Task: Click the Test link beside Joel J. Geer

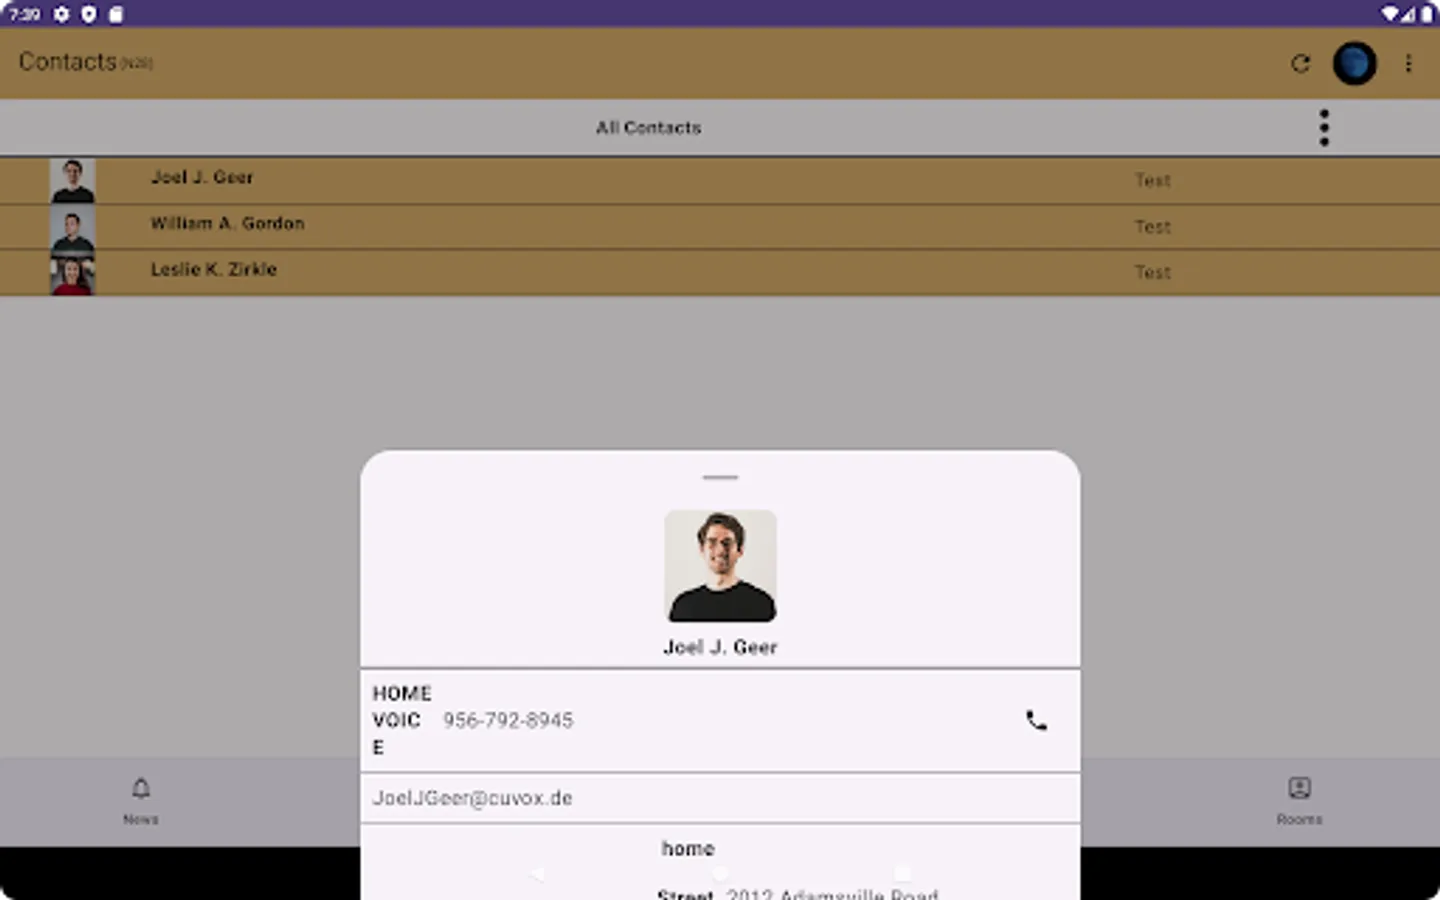Action: click(x=1152, y=180)
